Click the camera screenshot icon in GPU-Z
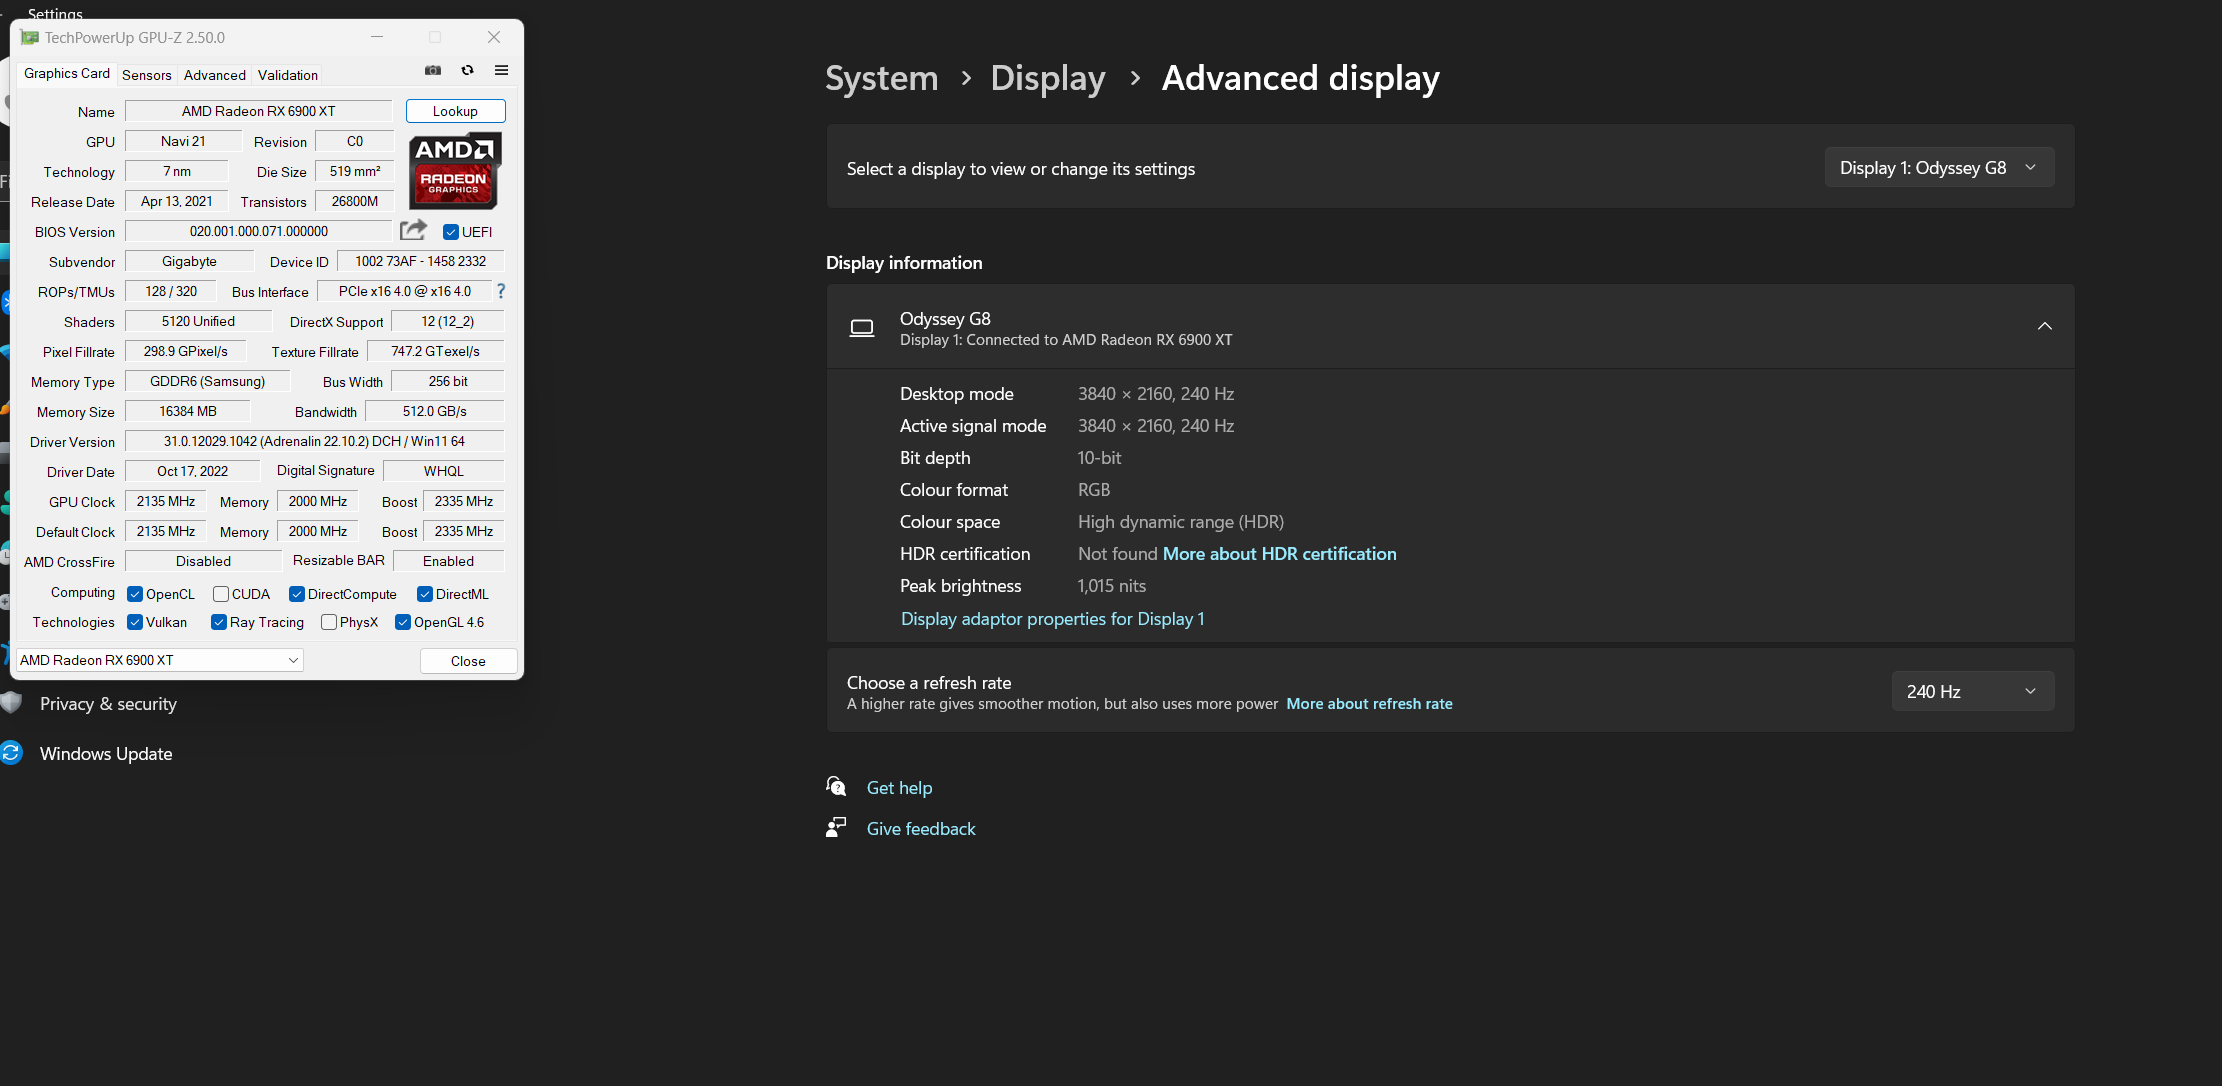Viewport: 2222px width, 1086px height. pos(433,70)
